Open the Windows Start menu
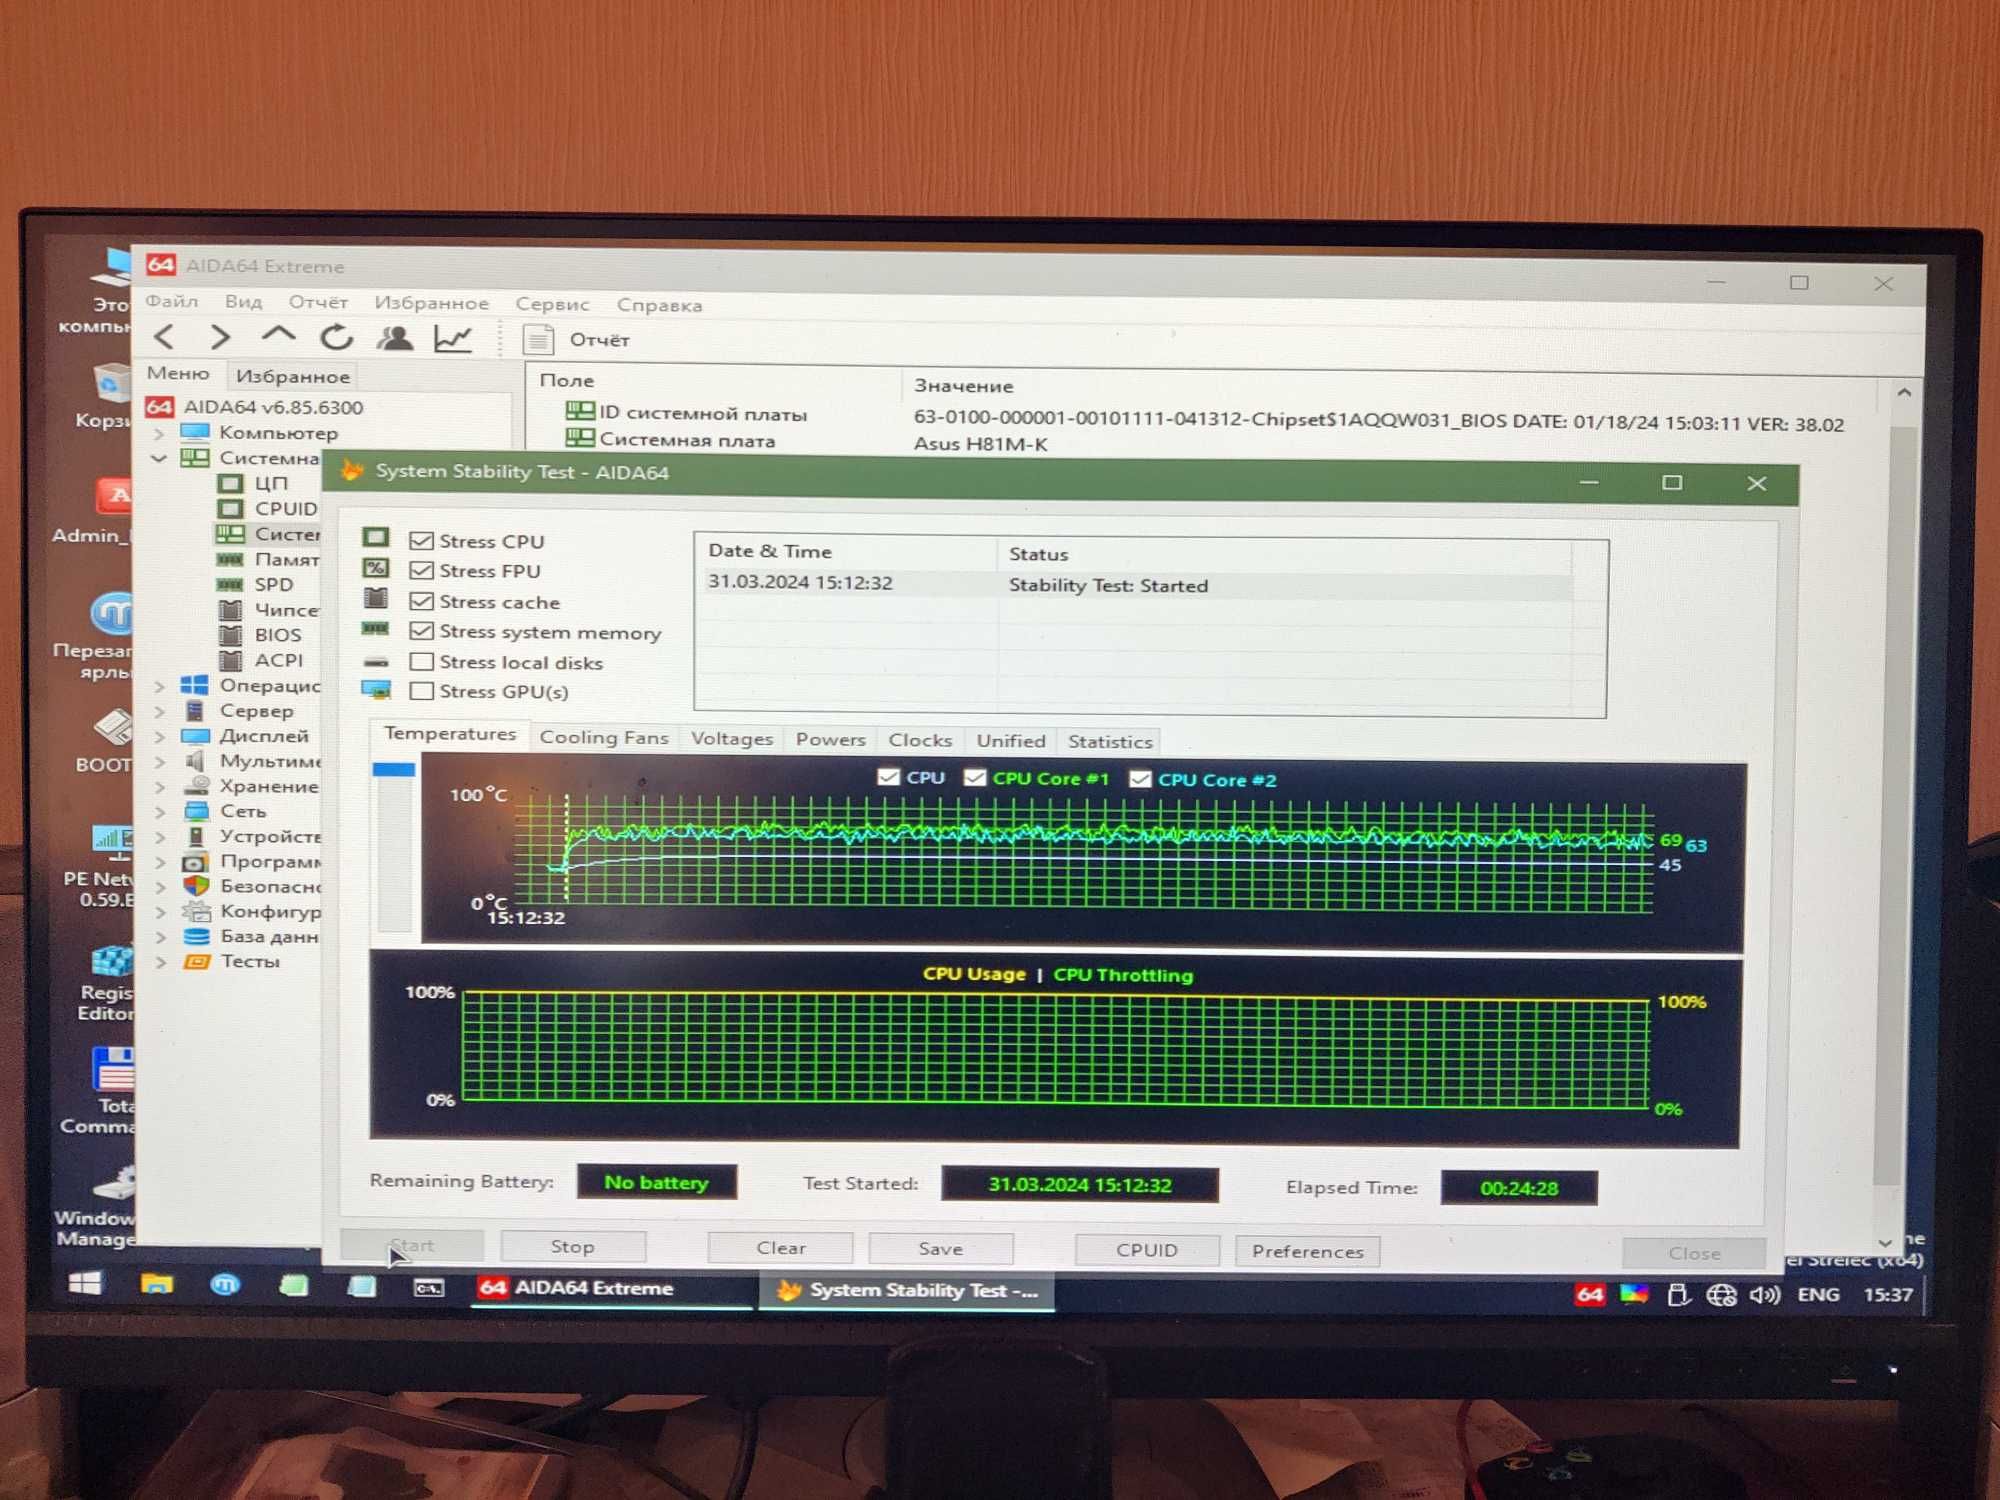The height and width of the screenshot is (1500, 2000). pos(85,1283)
